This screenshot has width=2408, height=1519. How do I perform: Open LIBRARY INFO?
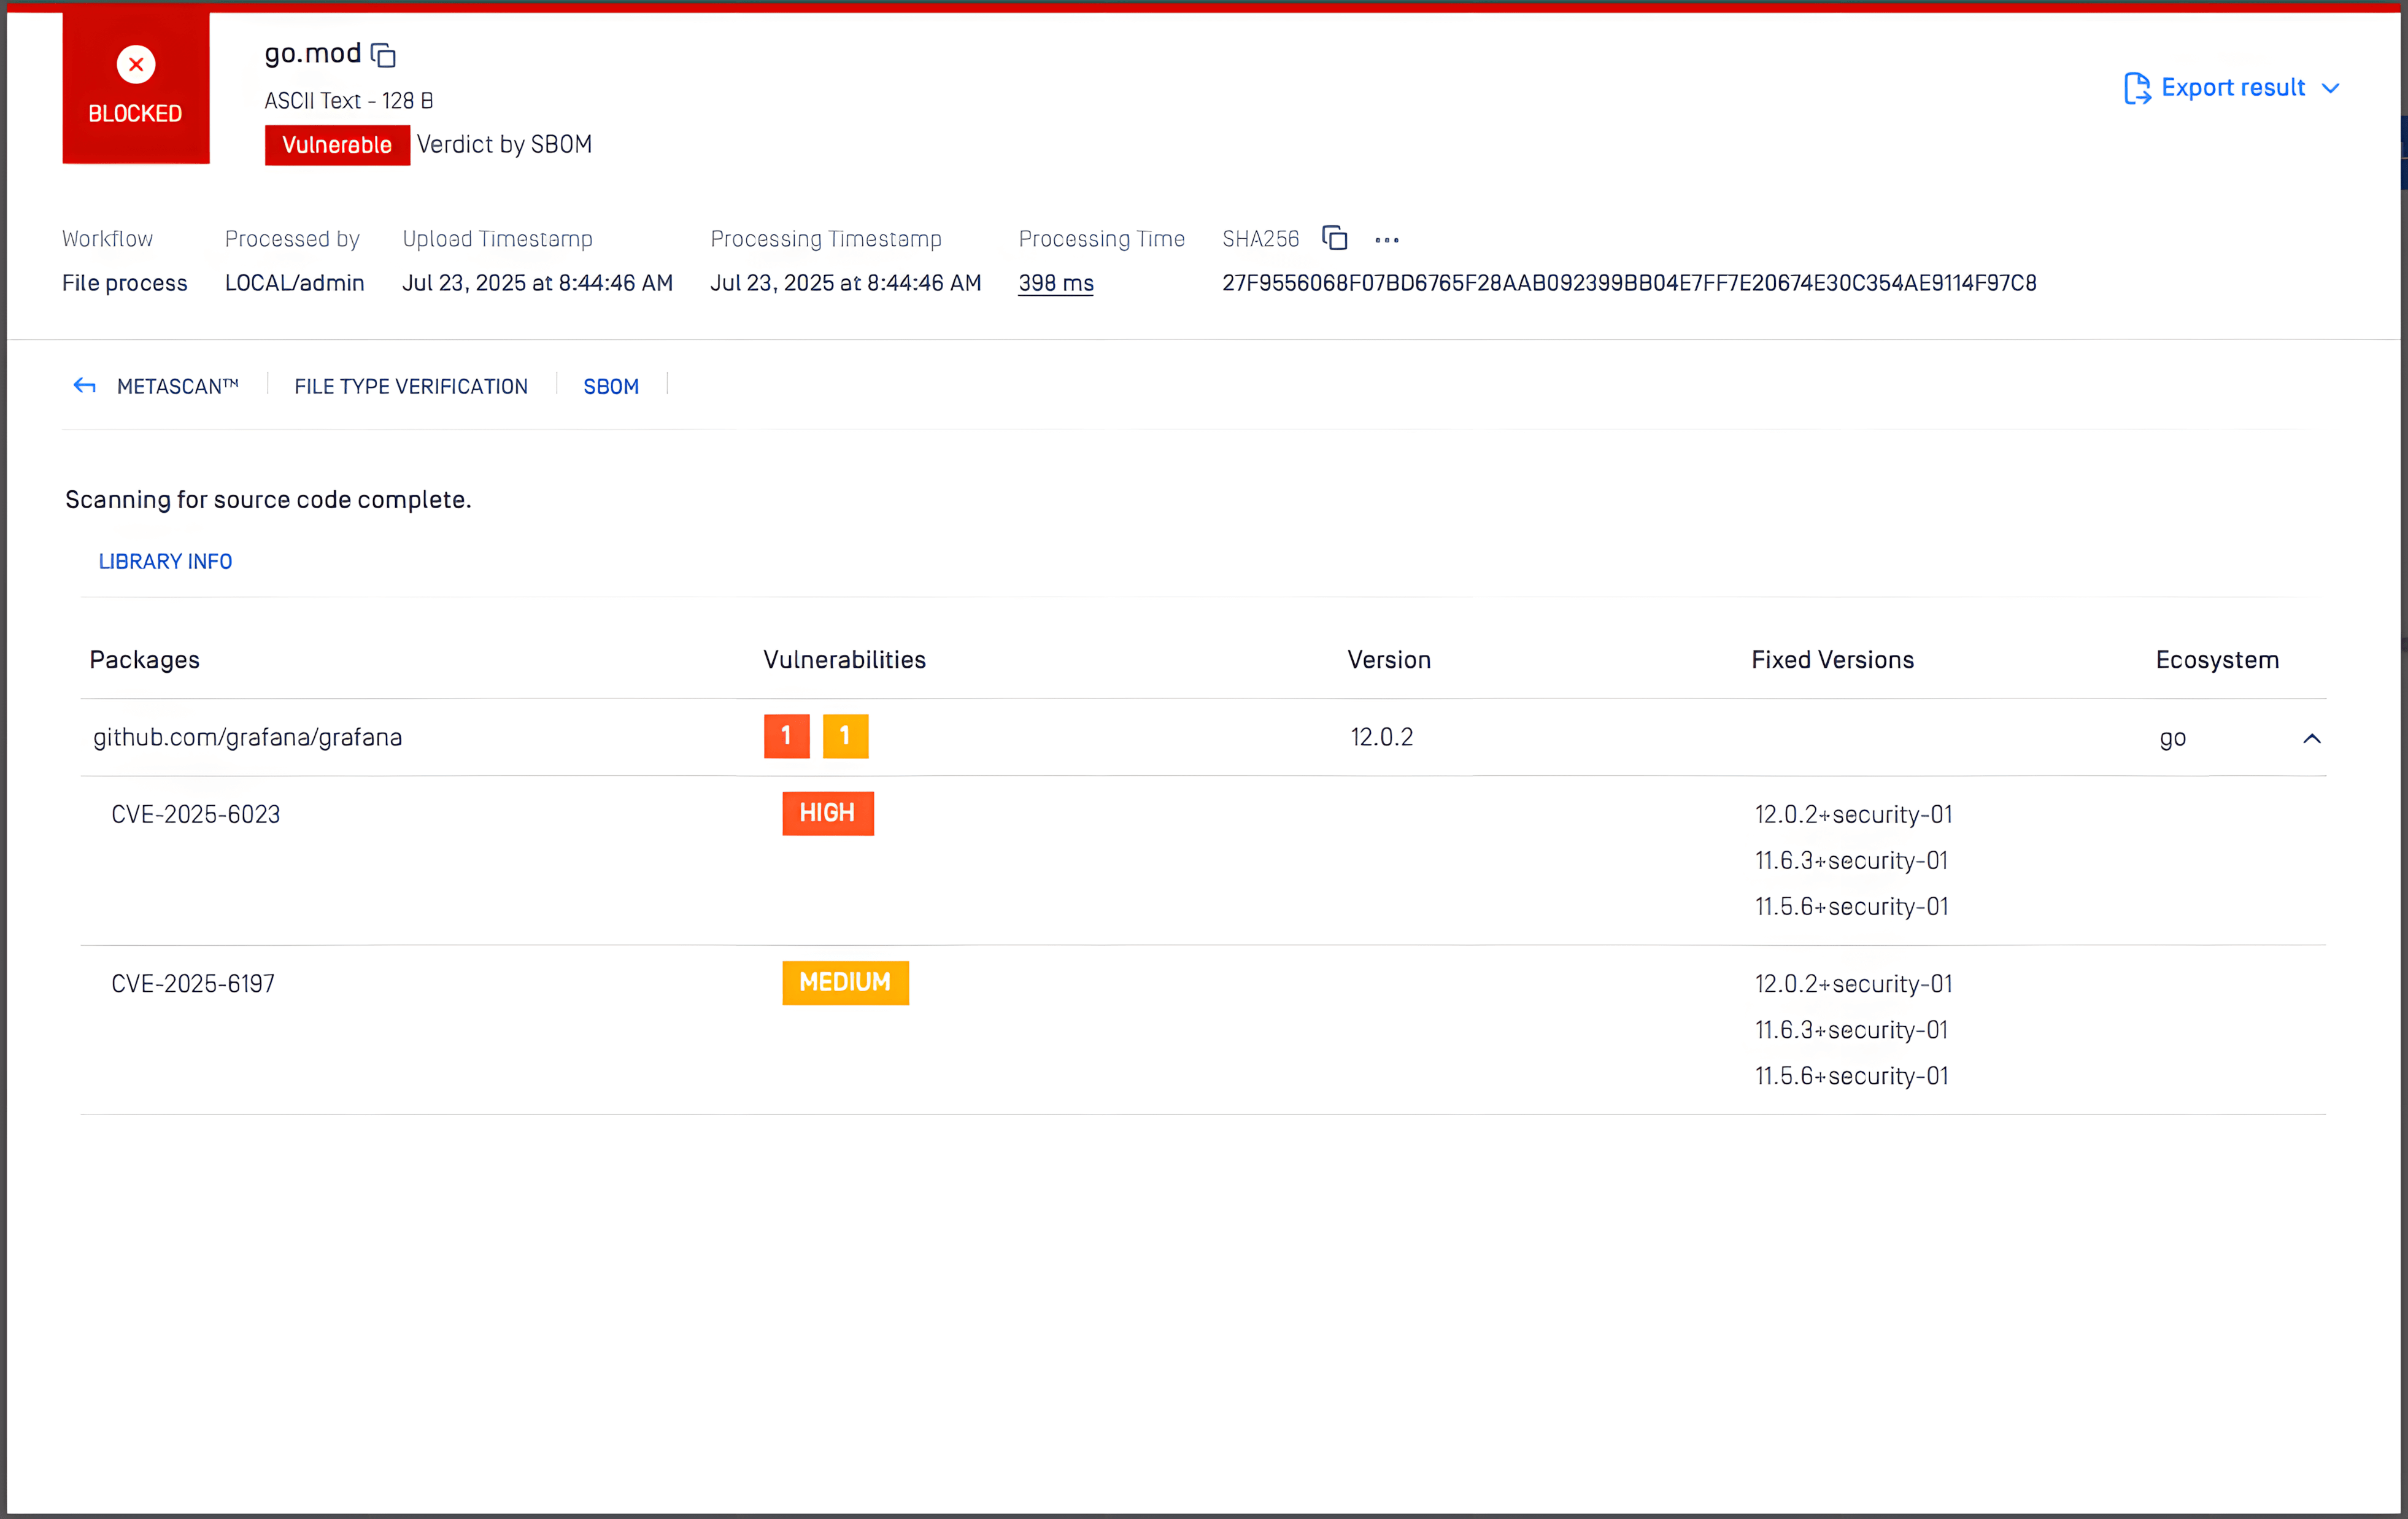point(165,561)
